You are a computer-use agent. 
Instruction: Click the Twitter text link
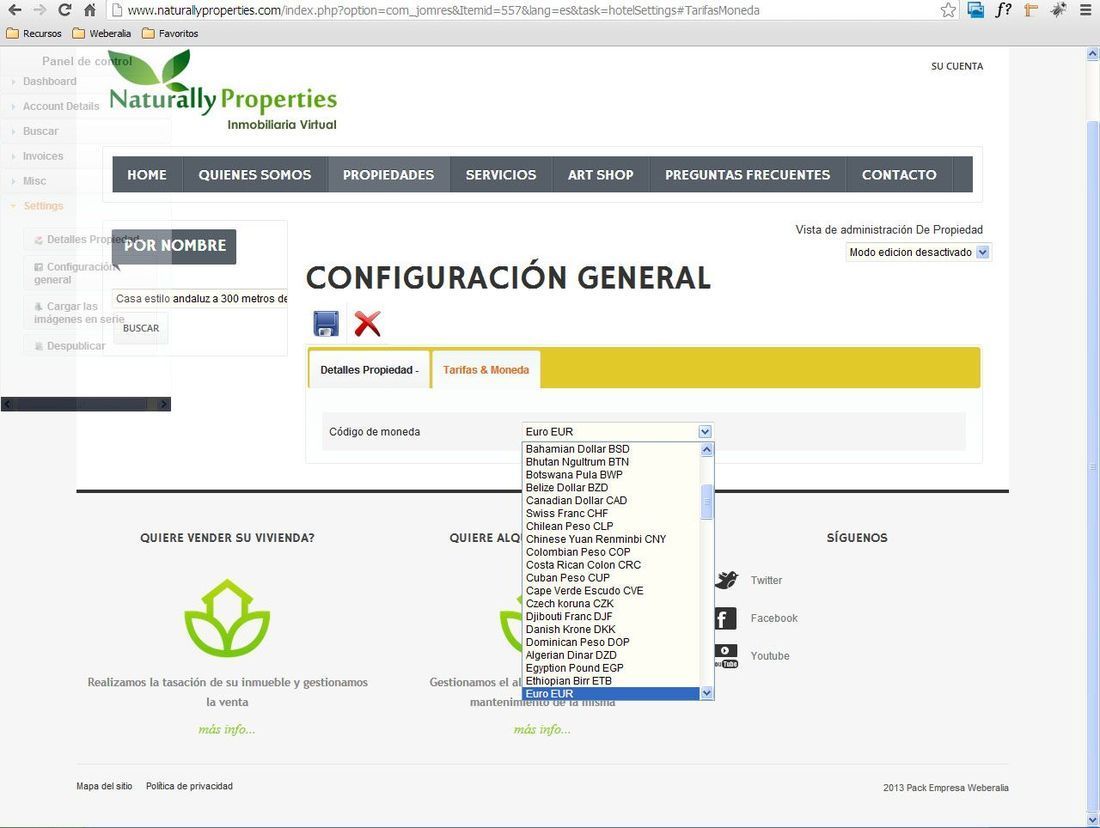(x=766, y=580)
